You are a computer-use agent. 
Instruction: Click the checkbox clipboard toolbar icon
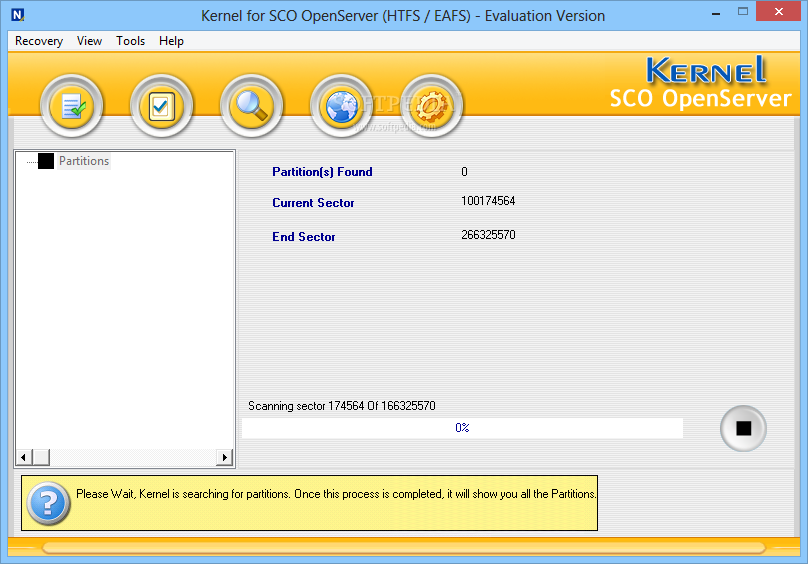(161, 106)
